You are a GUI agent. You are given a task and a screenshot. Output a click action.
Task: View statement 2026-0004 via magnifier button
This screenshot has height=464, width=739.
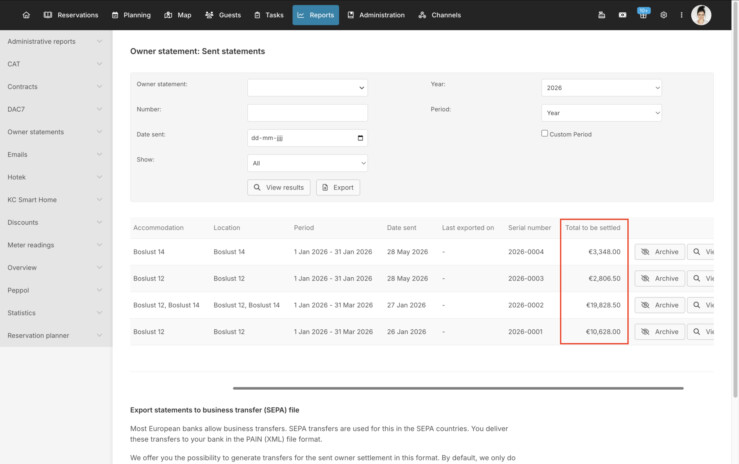(x=701, y=252)
